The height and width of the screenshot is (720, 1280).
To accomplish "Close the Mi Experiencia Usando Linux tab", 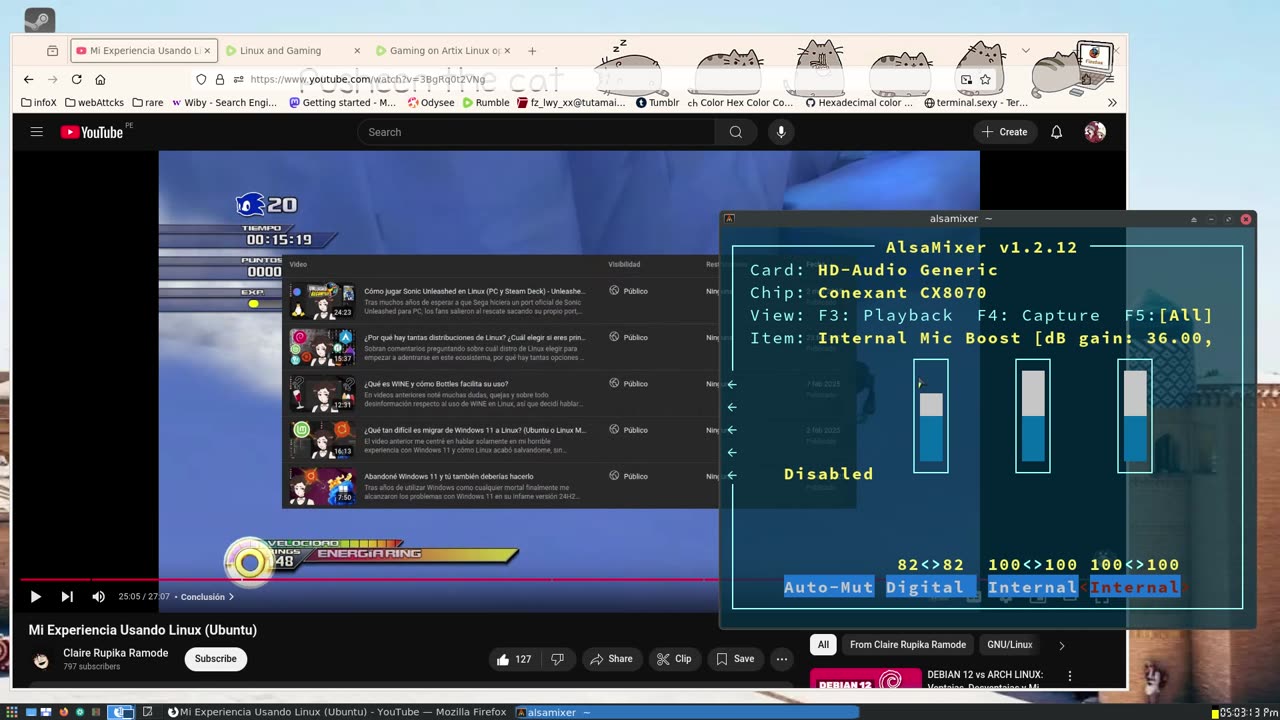I will click(x=207, y=50).
